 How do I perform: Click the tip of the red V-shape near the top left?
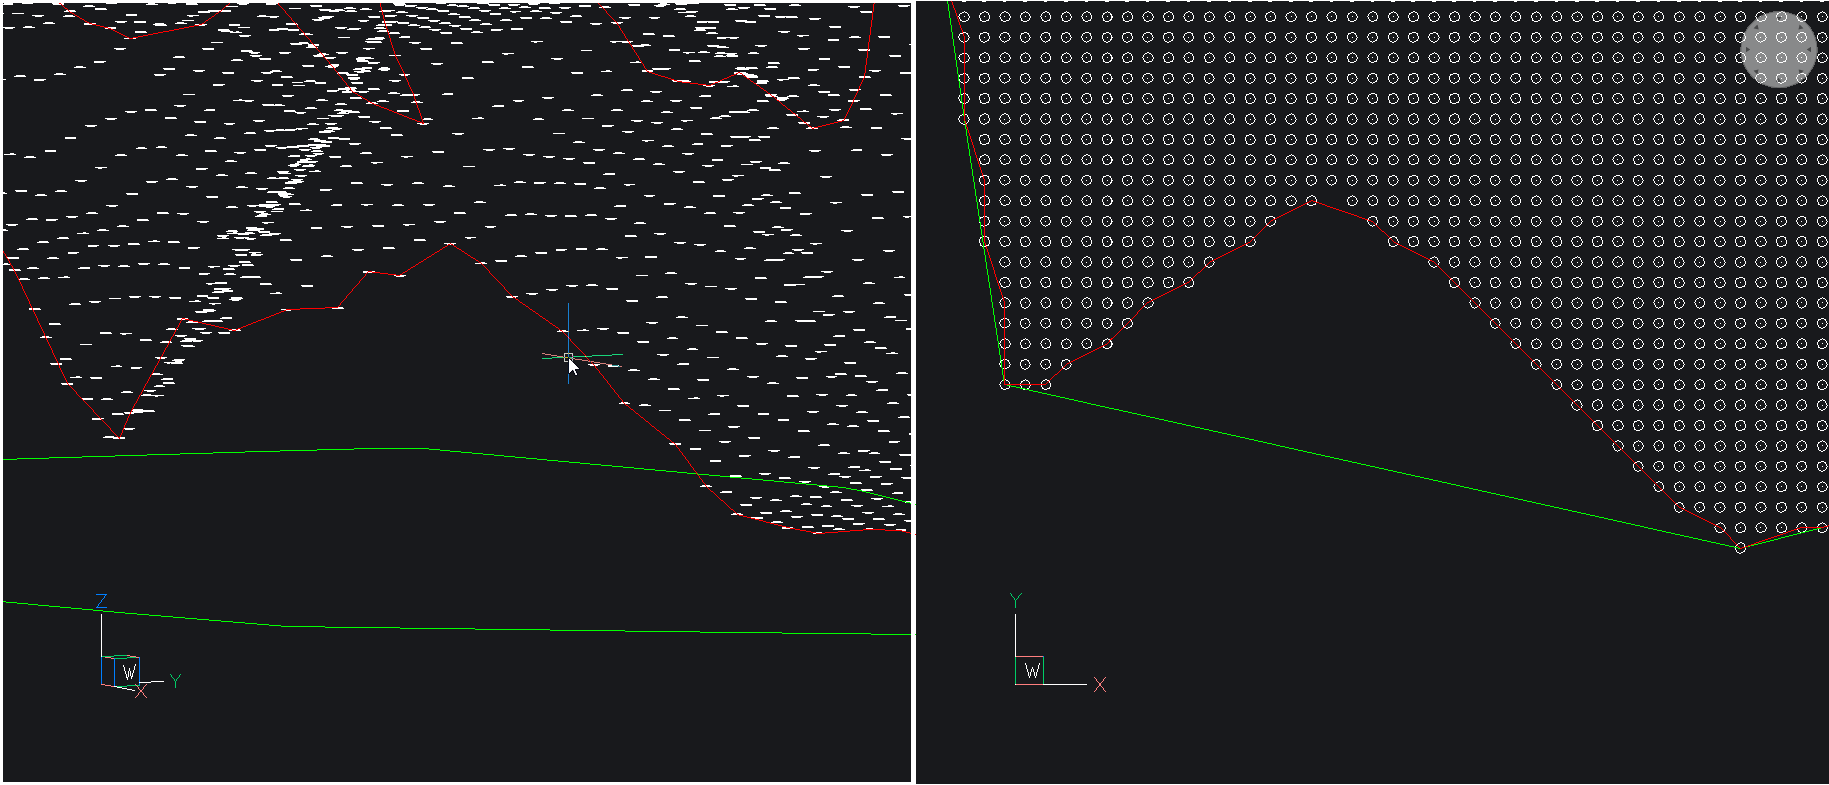[422, 122]
